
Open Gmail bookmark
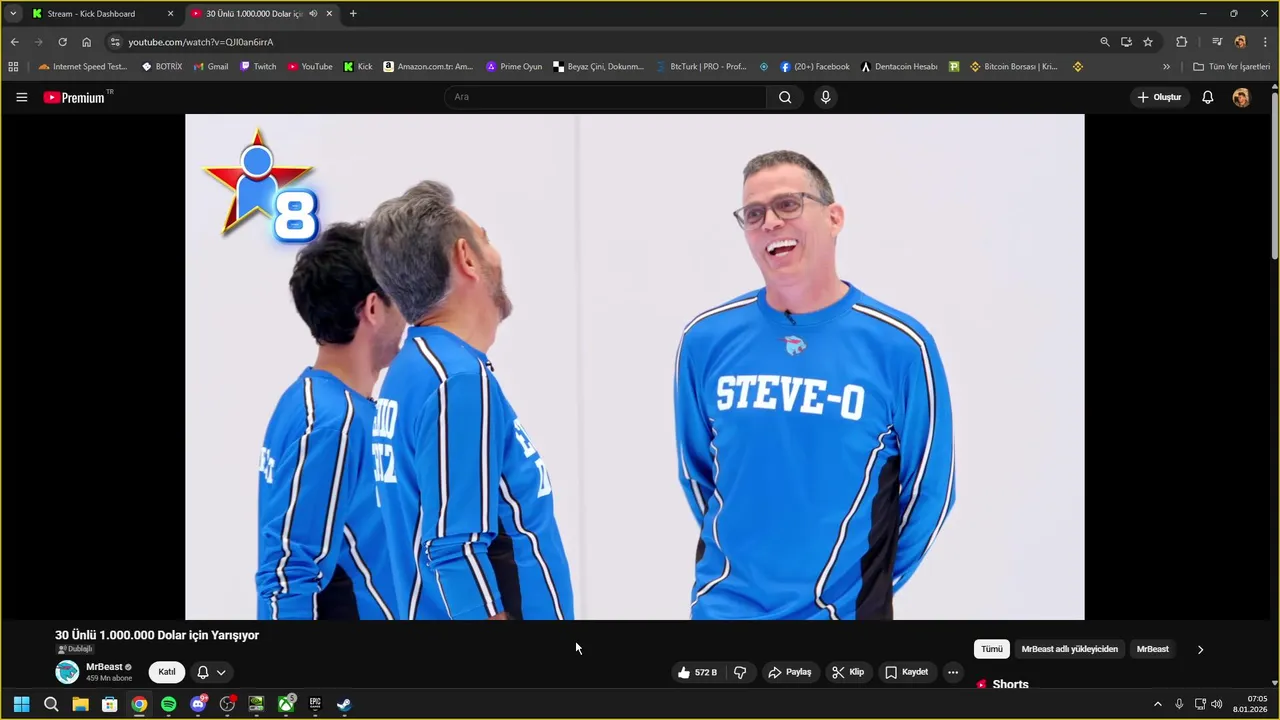click(211, 67)
